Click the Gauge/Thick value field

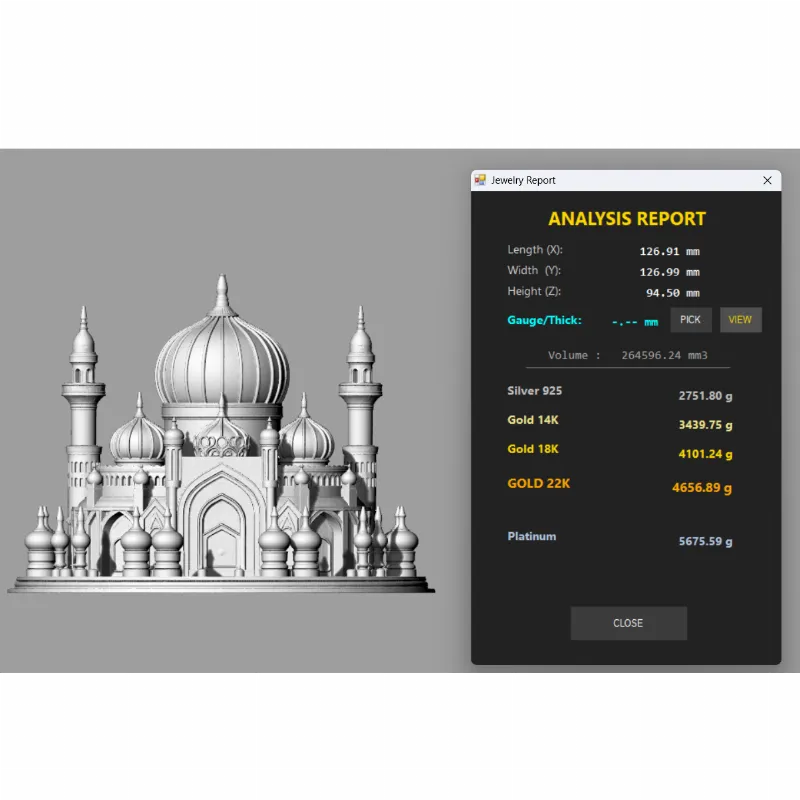634,321
